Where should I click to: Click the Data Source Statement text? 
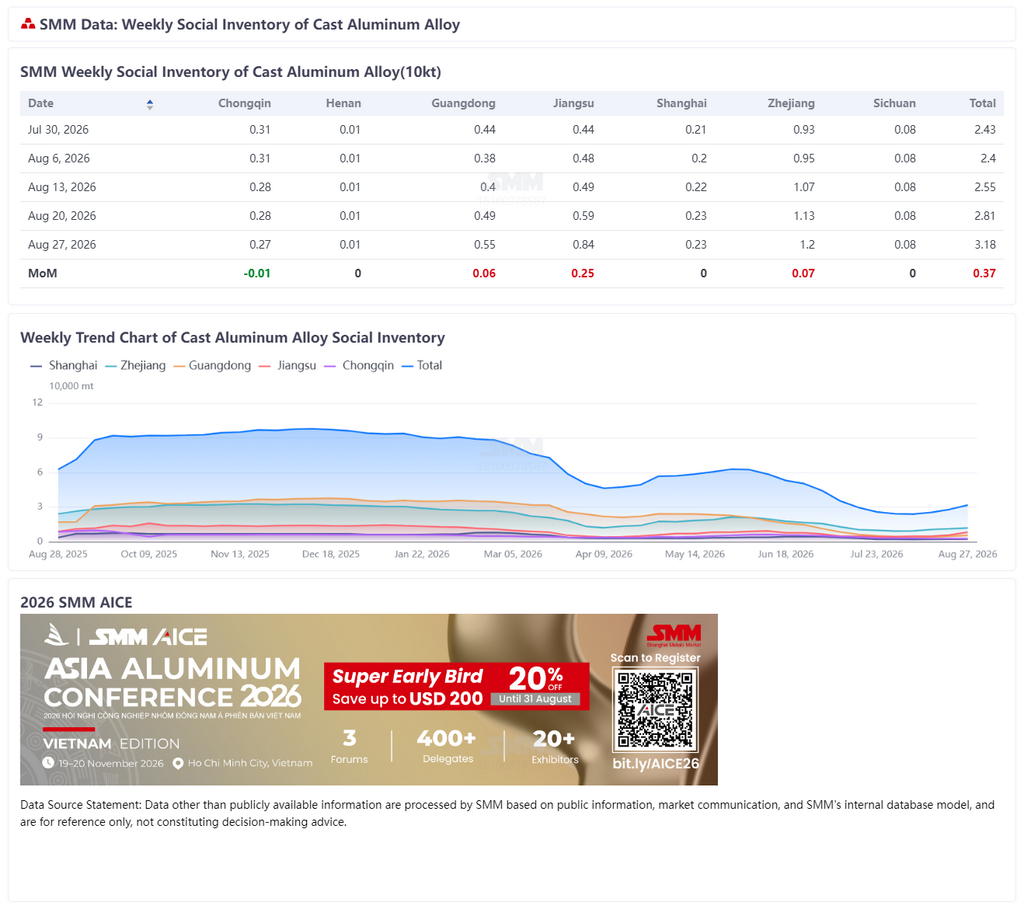[x=507, y=813]
